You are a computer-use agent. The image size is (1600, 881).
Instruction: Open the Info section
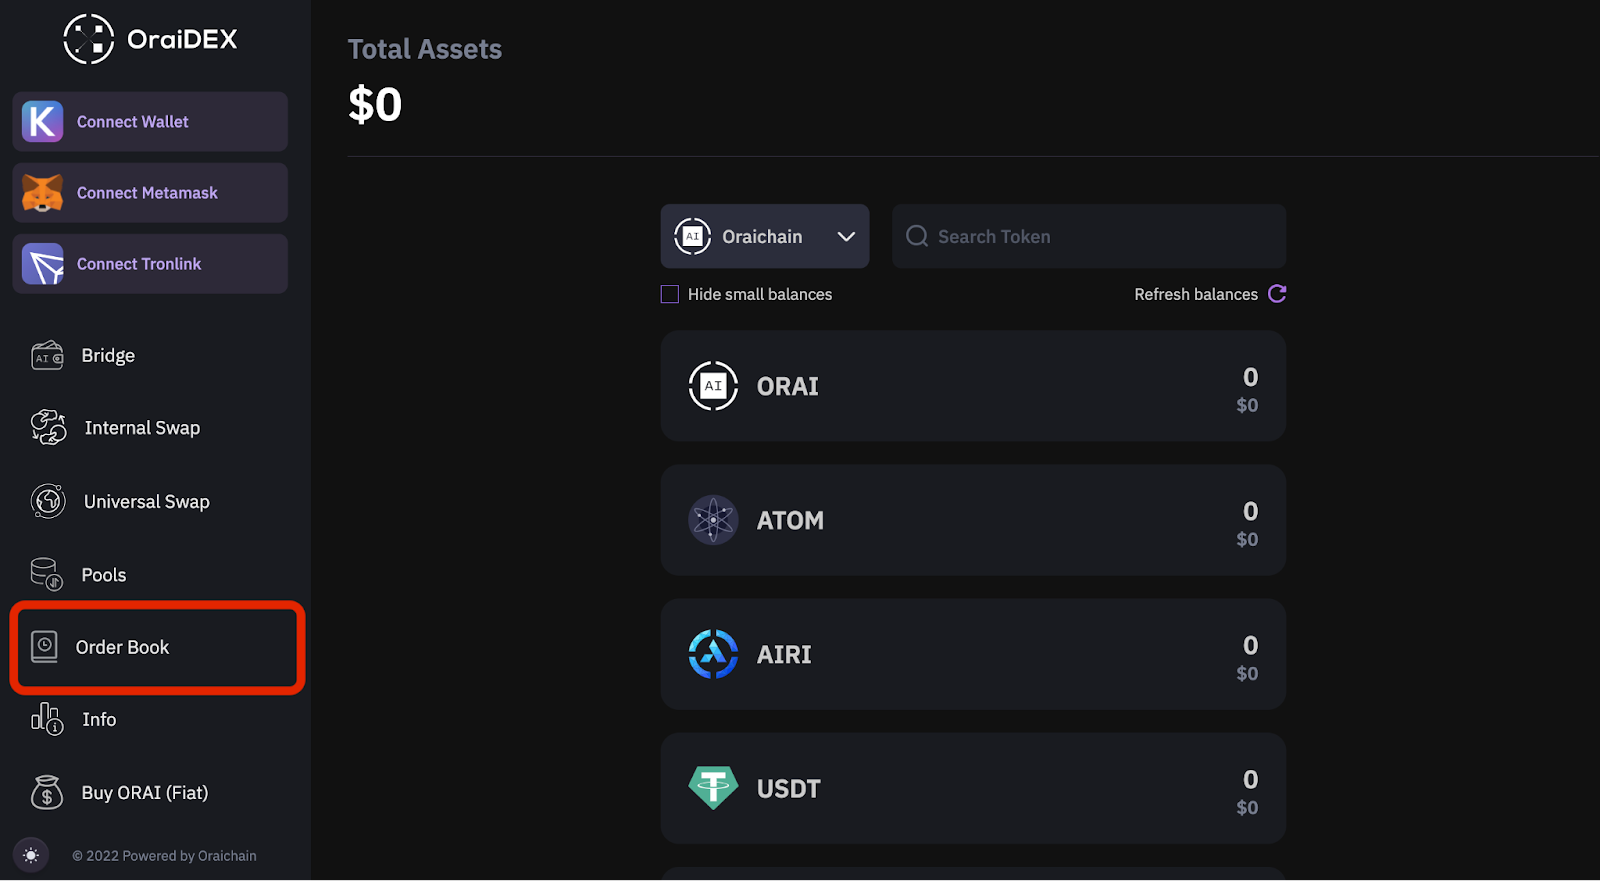[99, 720]
